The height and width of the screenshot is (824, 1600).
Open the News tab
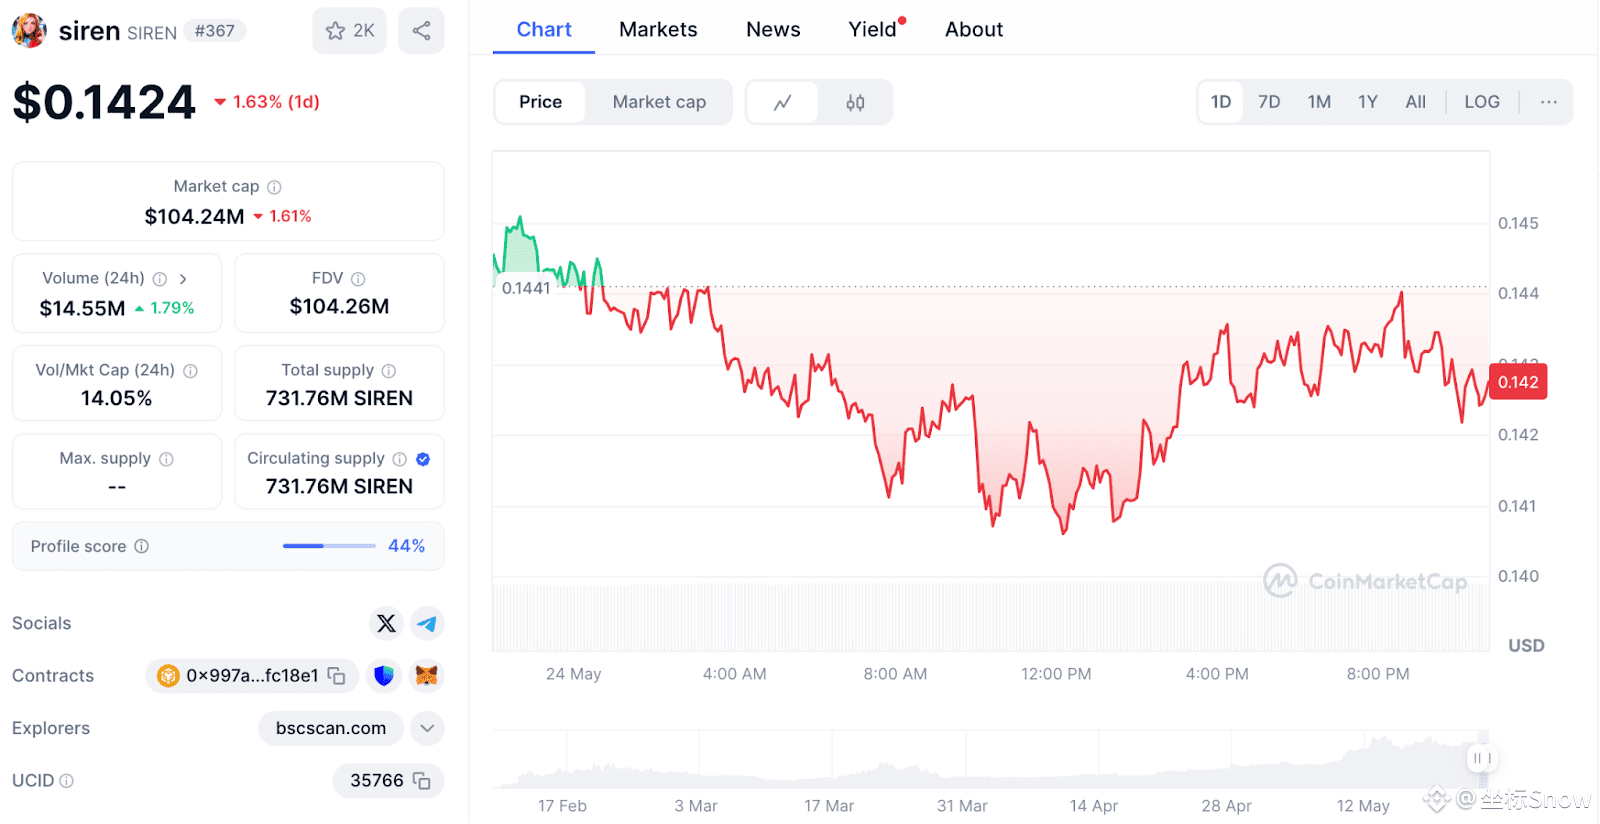pos(773,30)
